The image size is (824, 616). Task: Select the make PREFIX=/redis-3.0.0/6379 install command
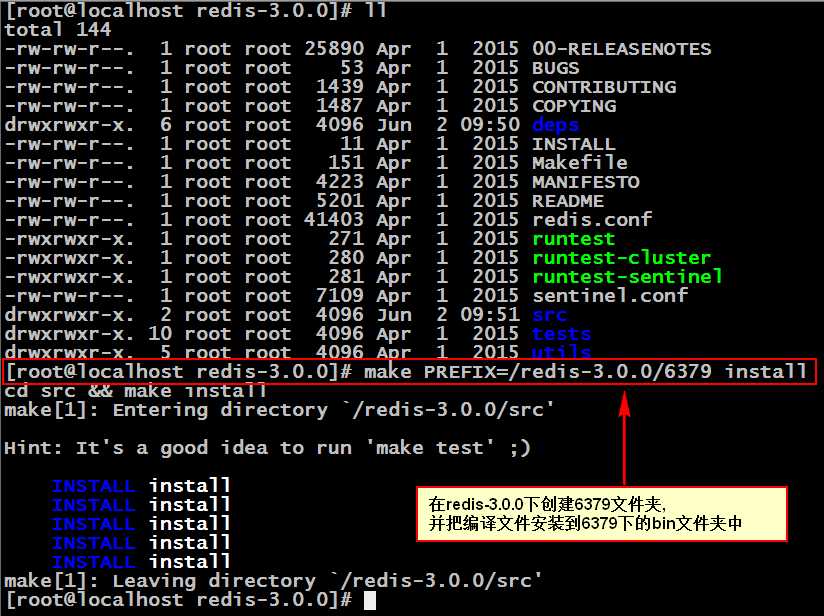pos(585,372)
